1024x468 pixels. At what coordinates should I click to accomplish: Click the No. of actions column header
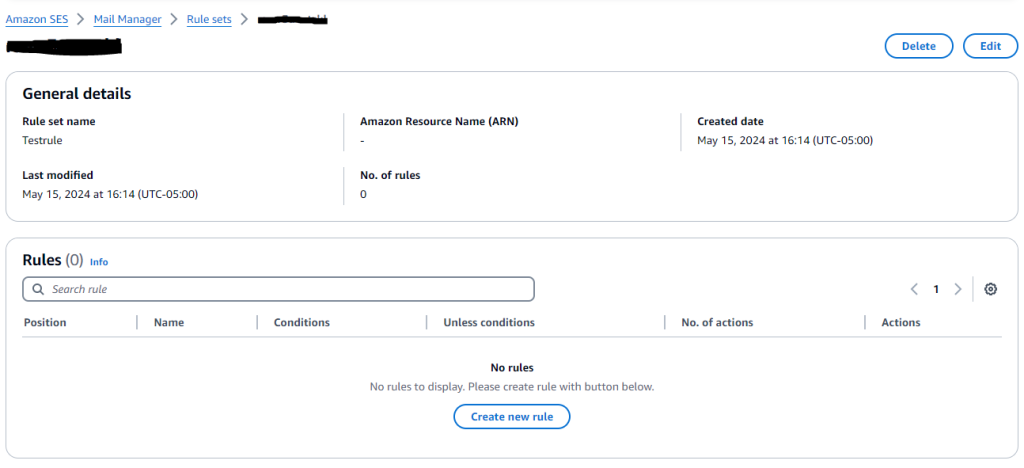click(717, 322)
